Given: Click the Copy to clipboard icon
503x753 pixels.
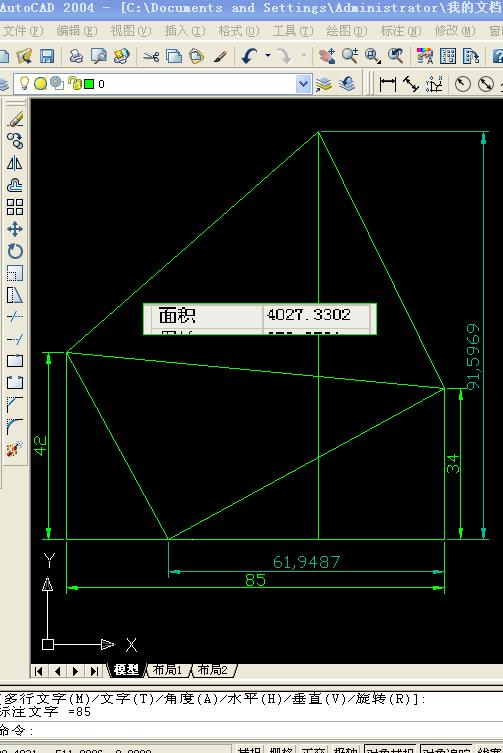Looking at the screenshot, I should (x=173, y=56).
